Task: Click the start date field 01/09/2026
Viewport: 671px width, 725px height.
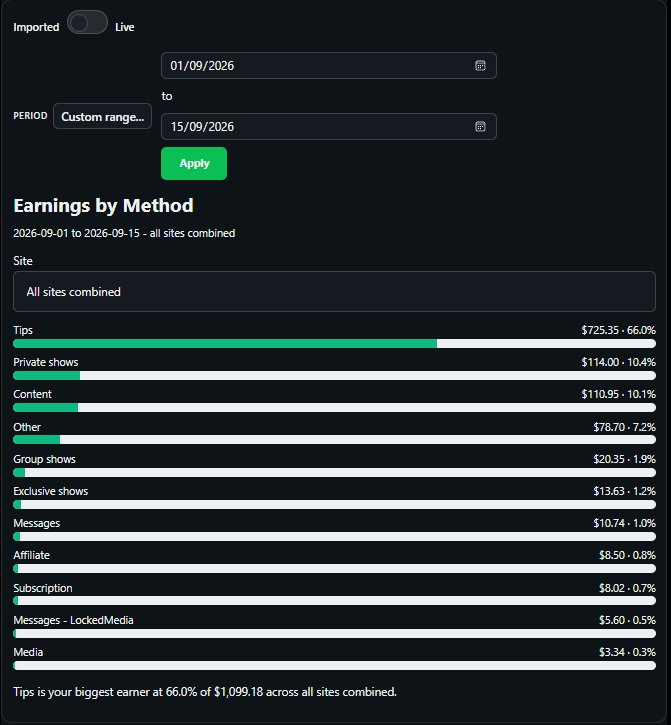Action: (329, 66)
